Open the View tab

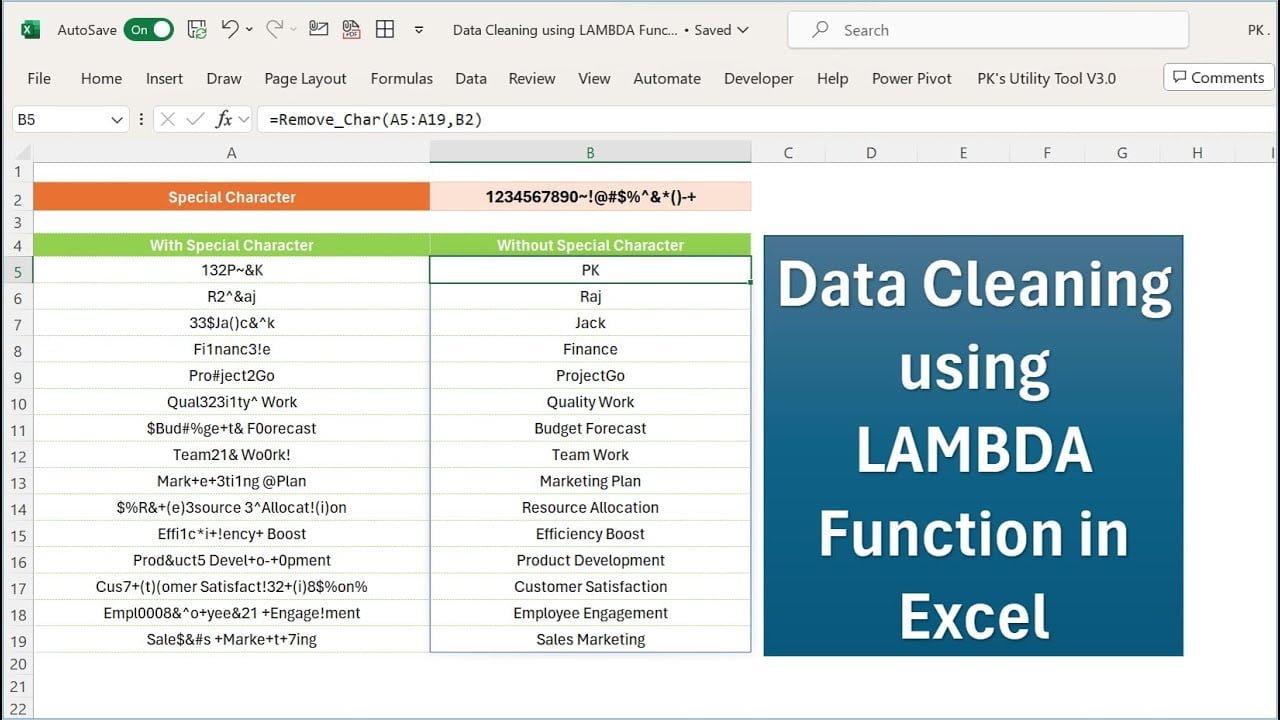pos(594,78)
